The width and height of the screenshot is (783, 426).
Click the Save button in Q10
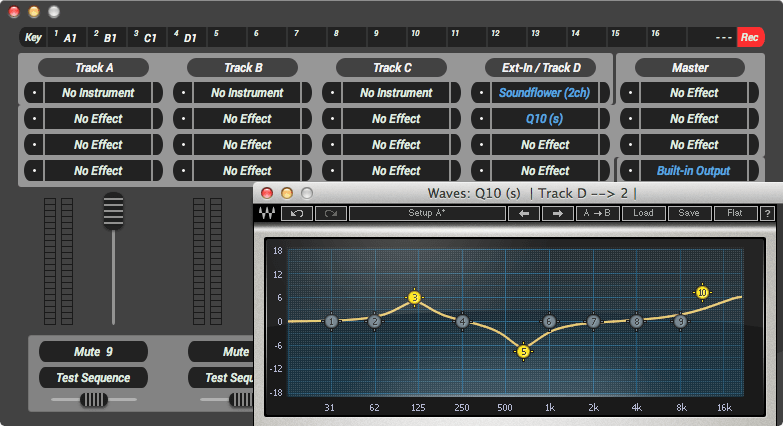tap(689, 213)
